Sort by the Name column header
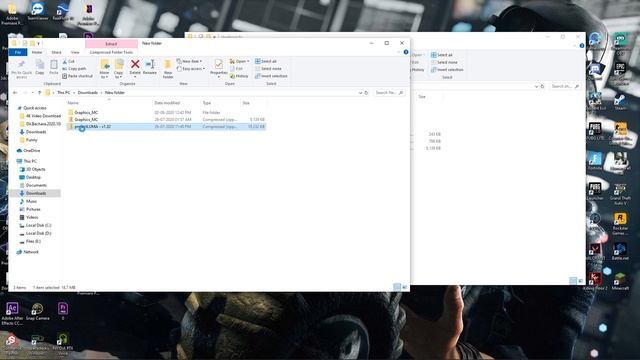 (x=73, y=103)
